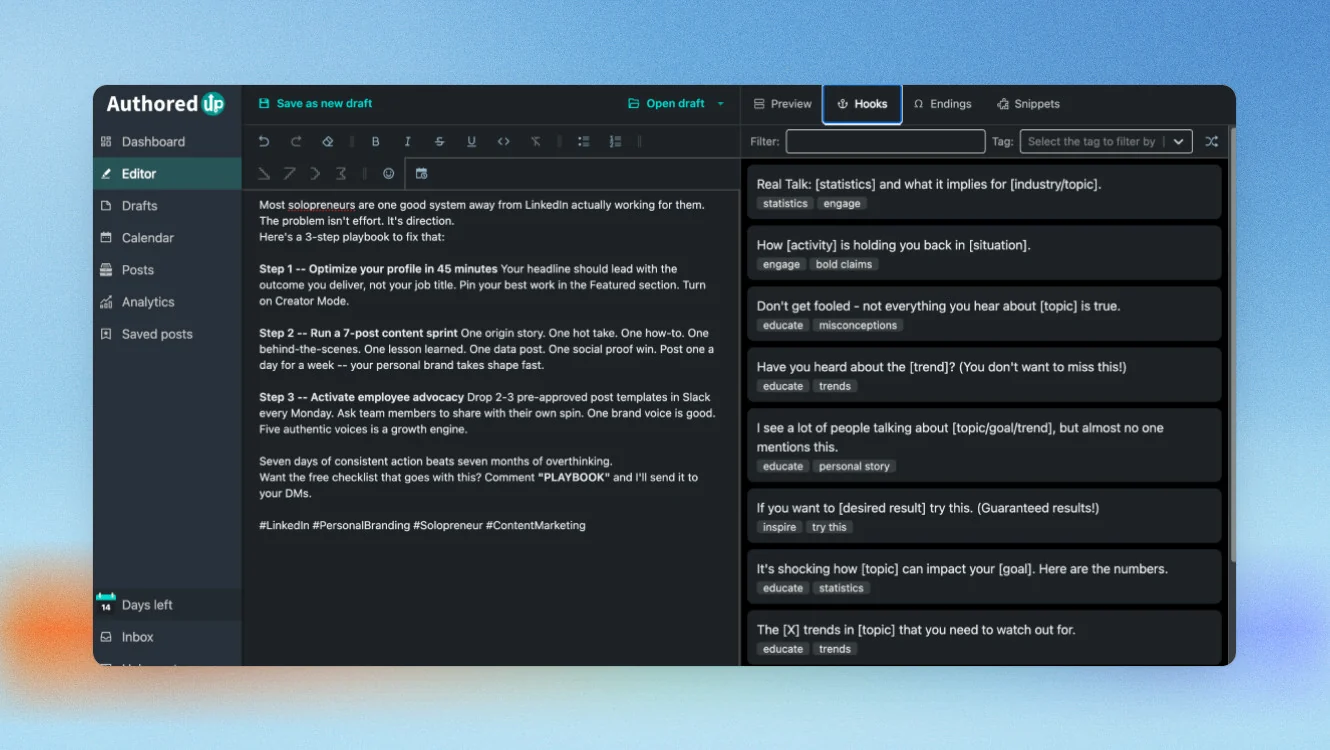Toggle code formatting with the angle brackets icon
The height and width of the screenshot is (750, 1330).
[504, 142]
